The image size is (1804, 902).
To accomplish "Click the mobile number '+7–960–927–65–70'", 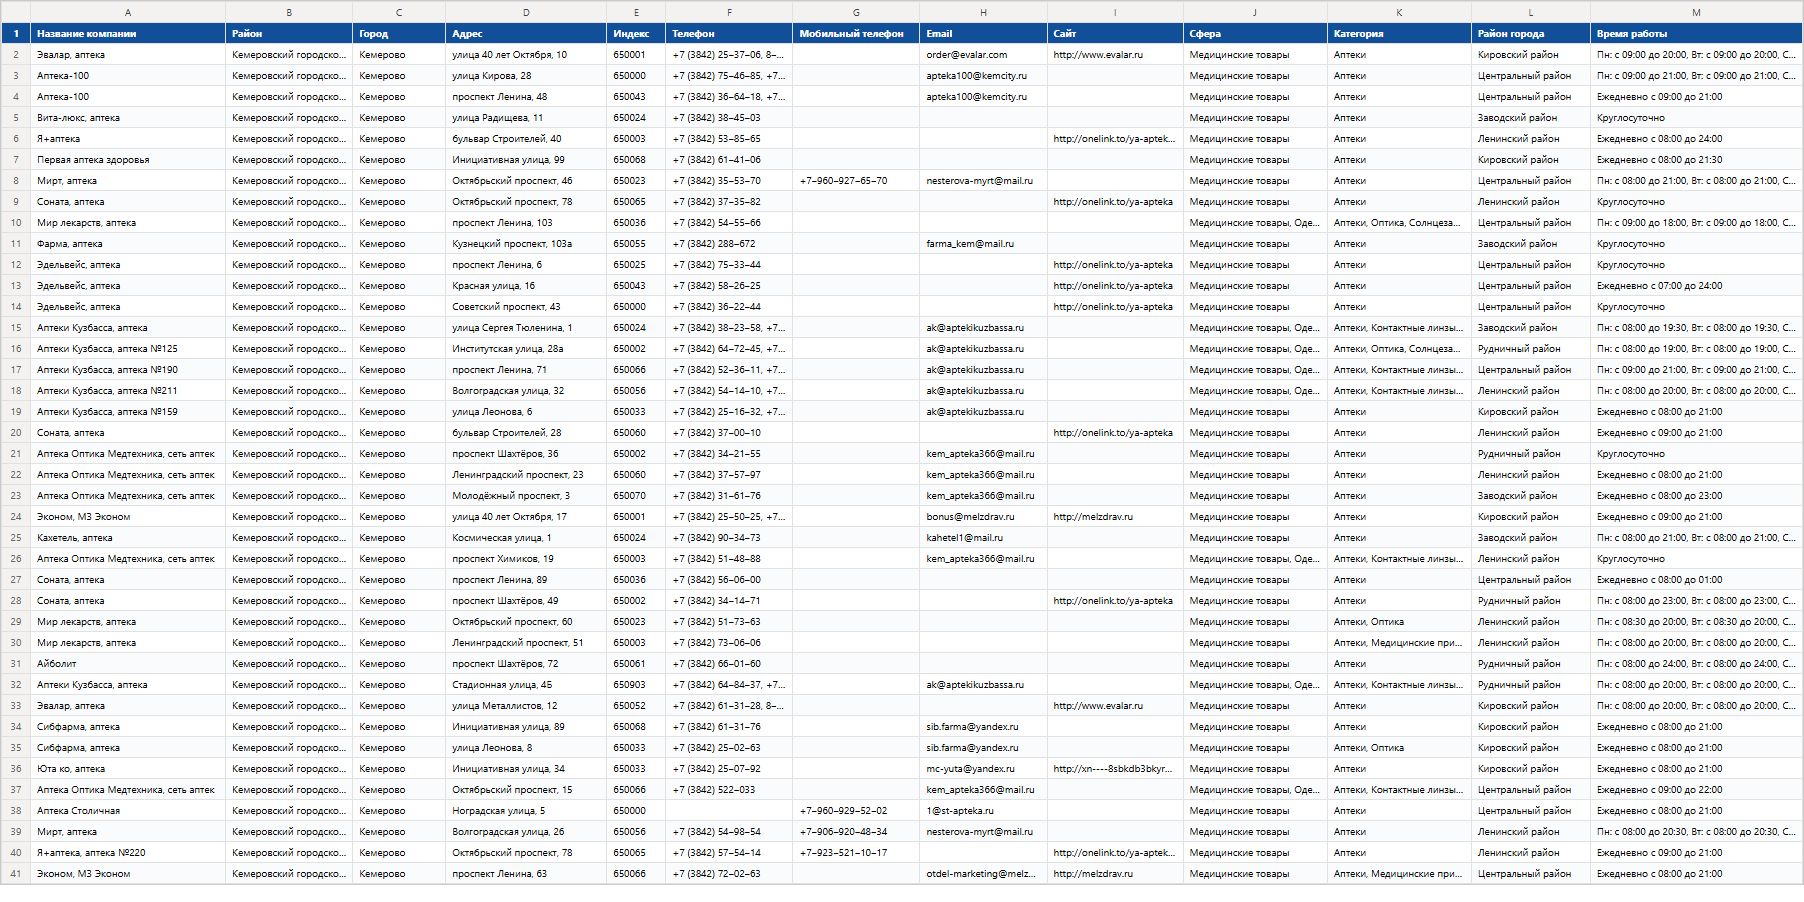I will coord(856,181).
